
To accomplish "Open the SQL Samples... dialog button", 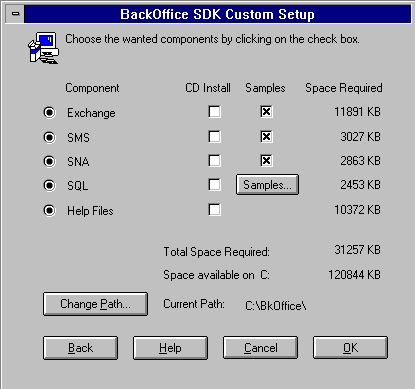I will (267, 185).
